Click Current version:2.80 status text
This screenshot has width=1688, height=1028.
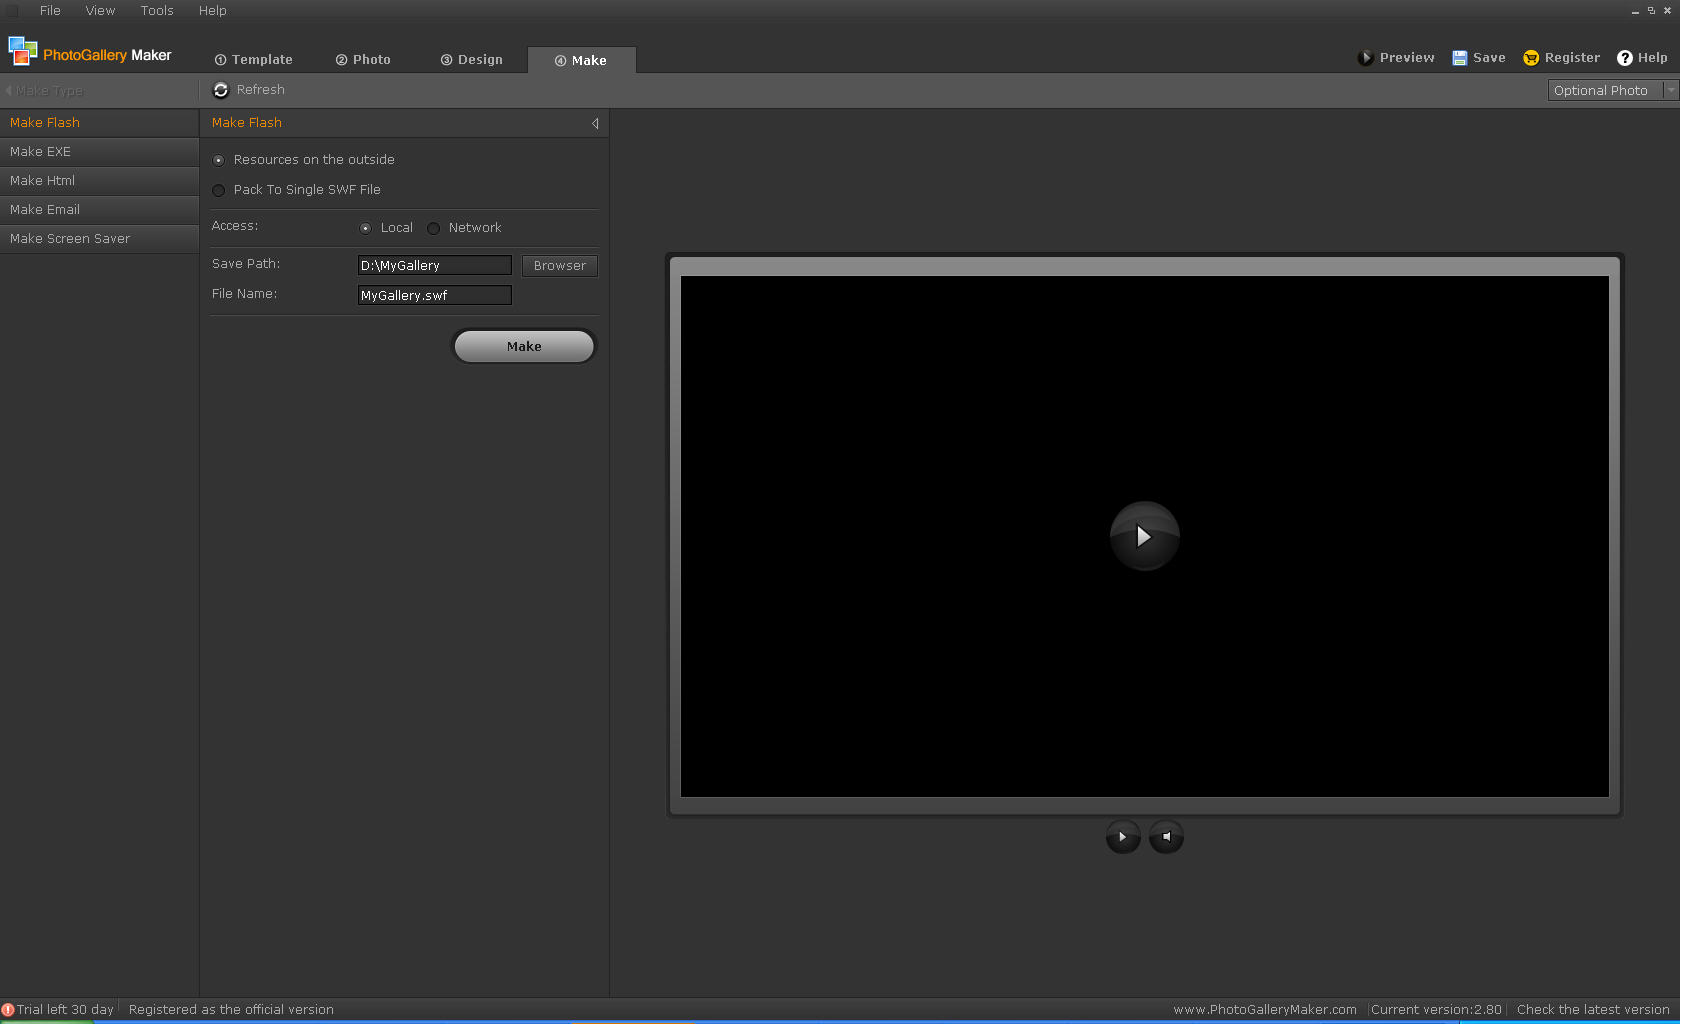(1436, 1010)
